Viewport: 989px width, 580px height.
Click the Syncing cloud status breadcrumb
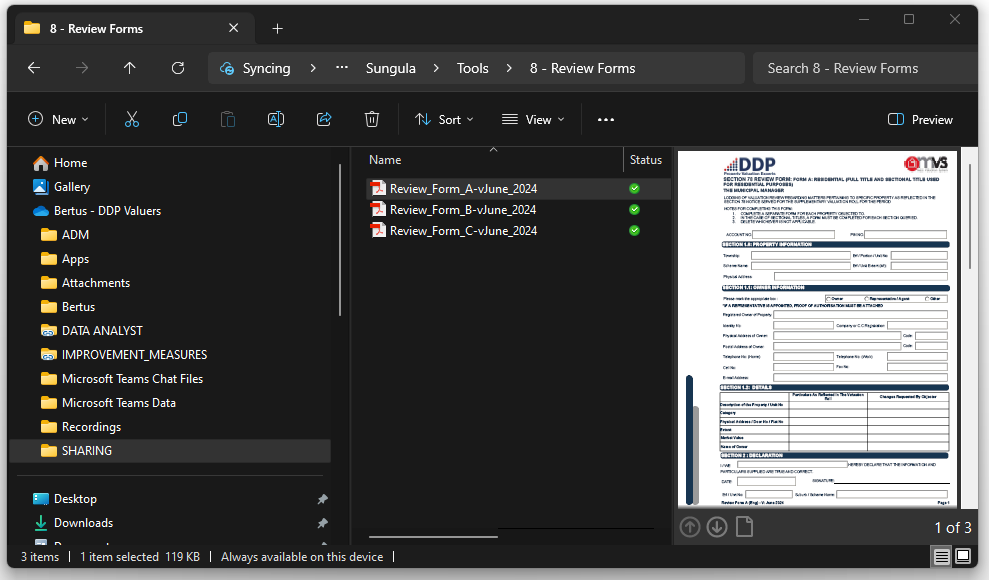tap(255, 68)
